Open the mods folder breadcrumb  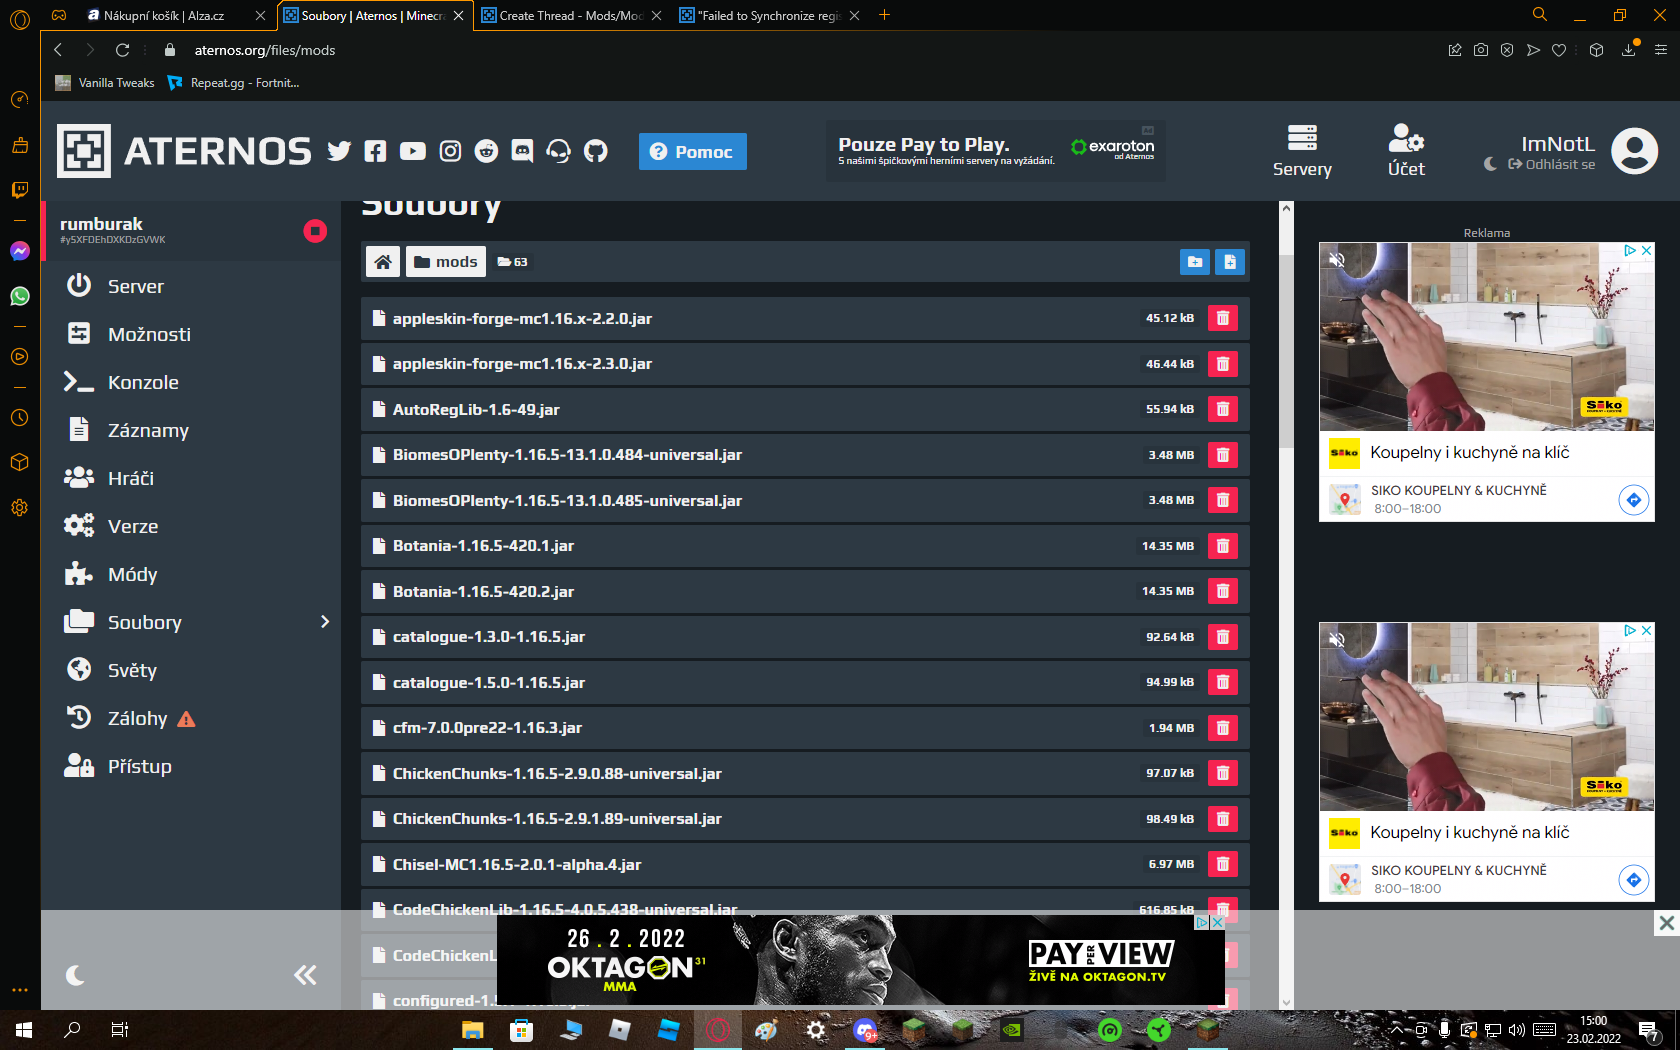pos(446,262)
